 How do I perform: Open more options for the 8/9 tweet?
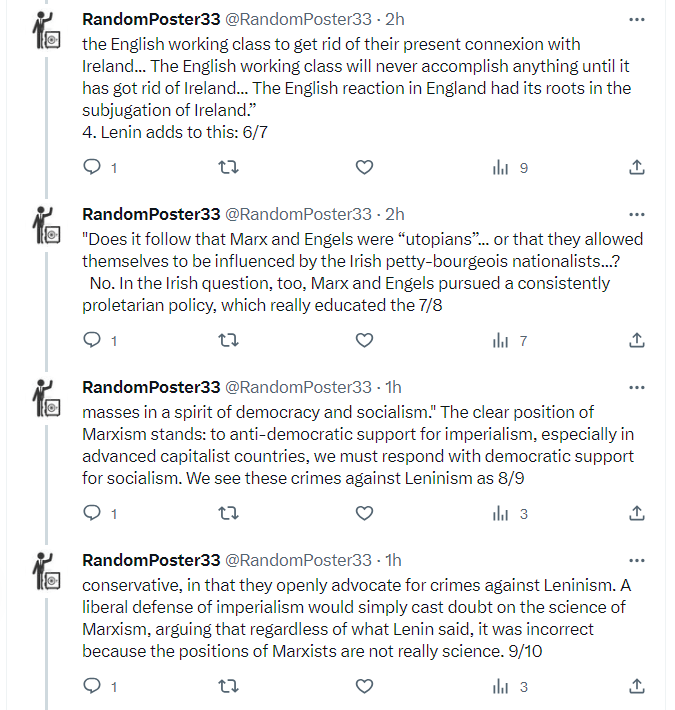point(637,386)
